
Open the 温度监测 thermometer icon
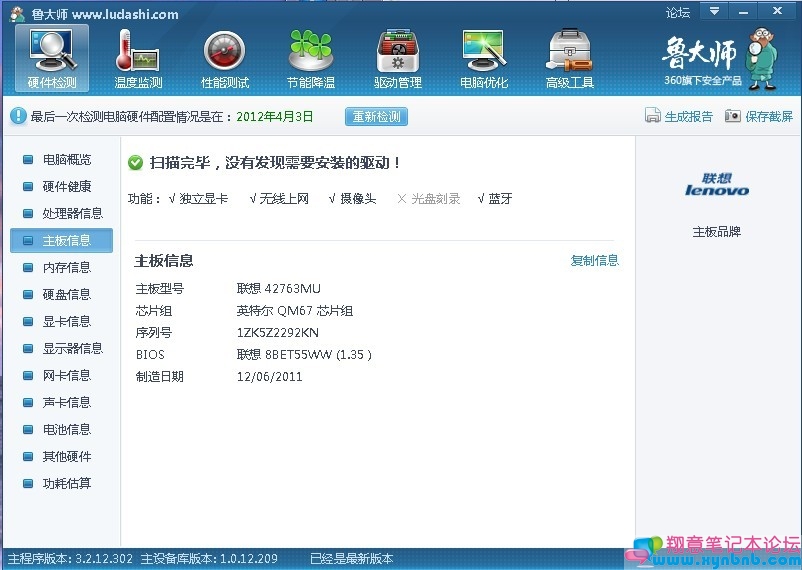138,58
